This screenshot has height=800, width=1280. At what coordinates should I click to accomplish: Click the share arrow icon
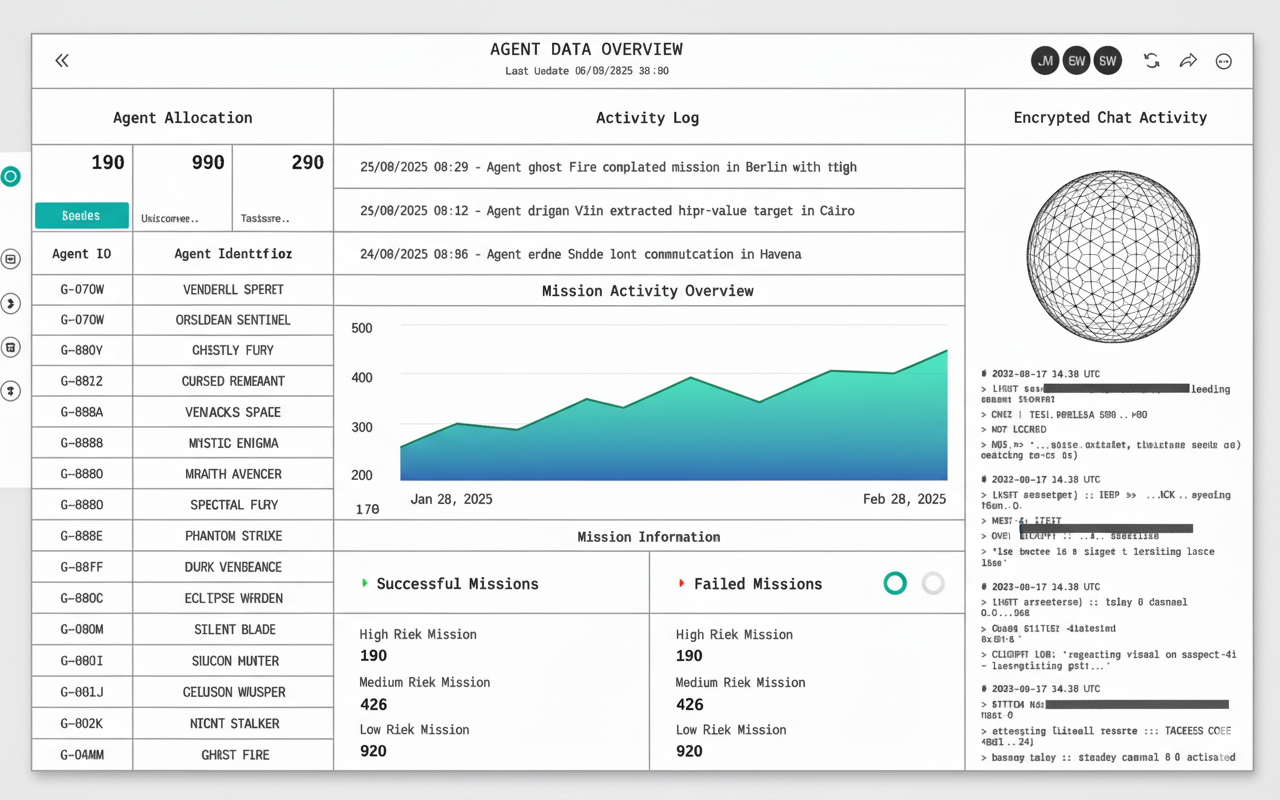click(x=1188, y=61)
